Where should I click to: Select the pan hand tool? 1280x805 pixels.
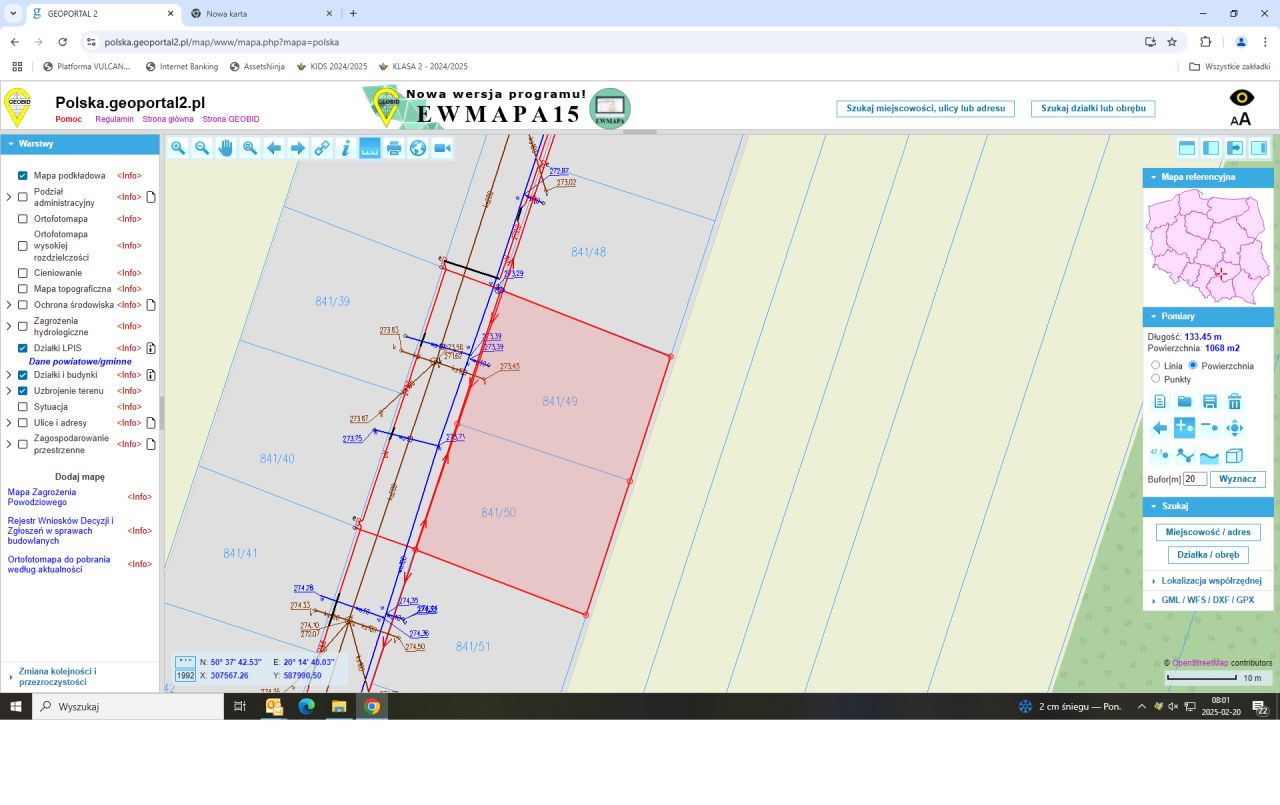pos(226,148)
